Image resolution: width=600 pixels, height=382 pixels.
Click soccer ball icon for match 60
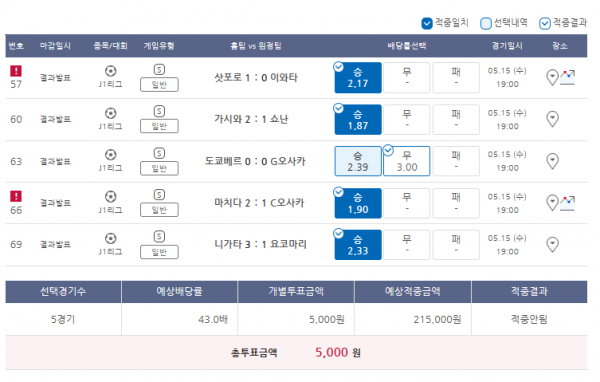[x=111, y=113]
